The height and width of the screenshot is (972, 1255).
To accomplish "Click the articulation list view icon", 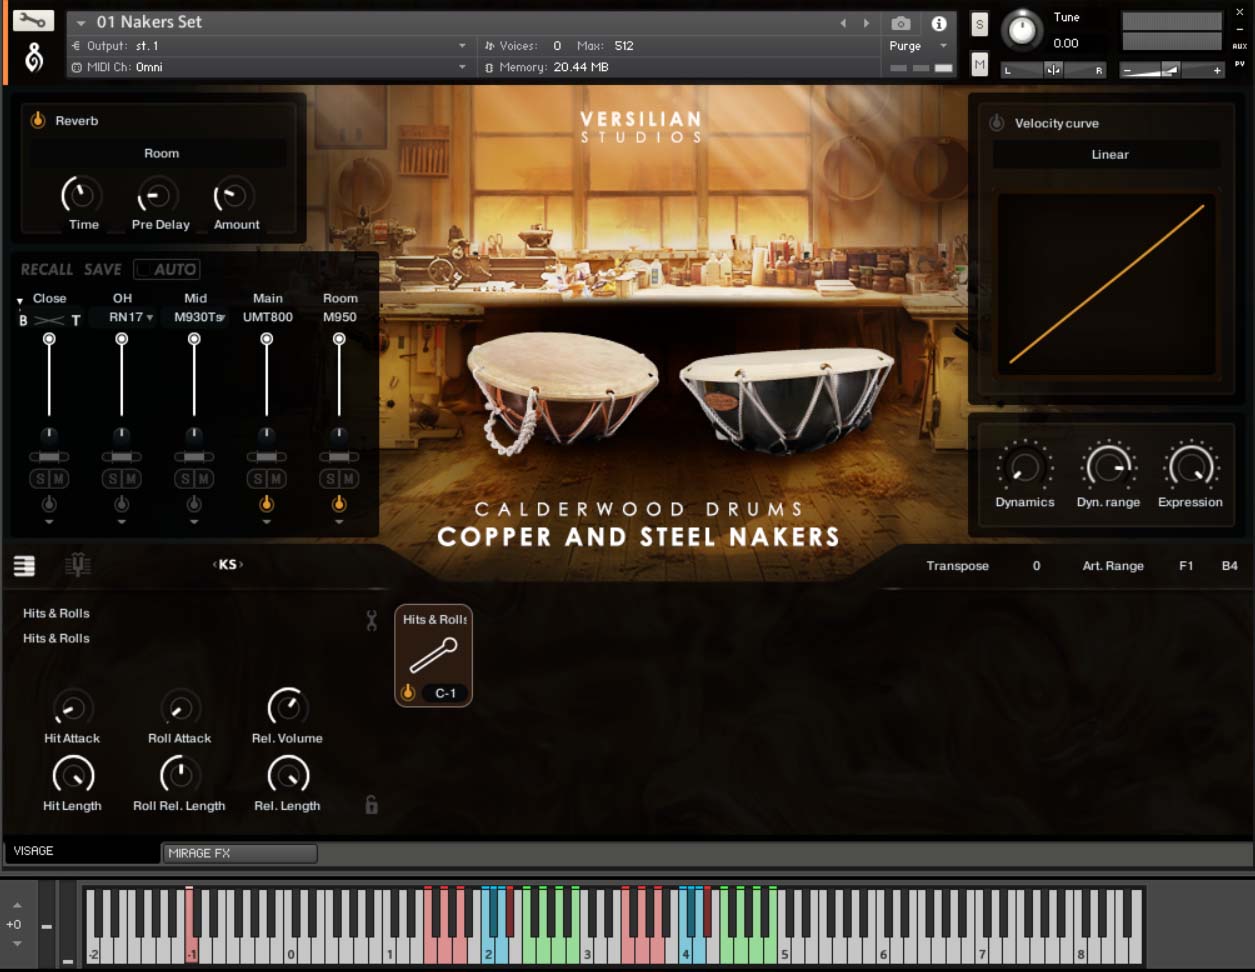I will pyautogui.click(x=24, y=566).
